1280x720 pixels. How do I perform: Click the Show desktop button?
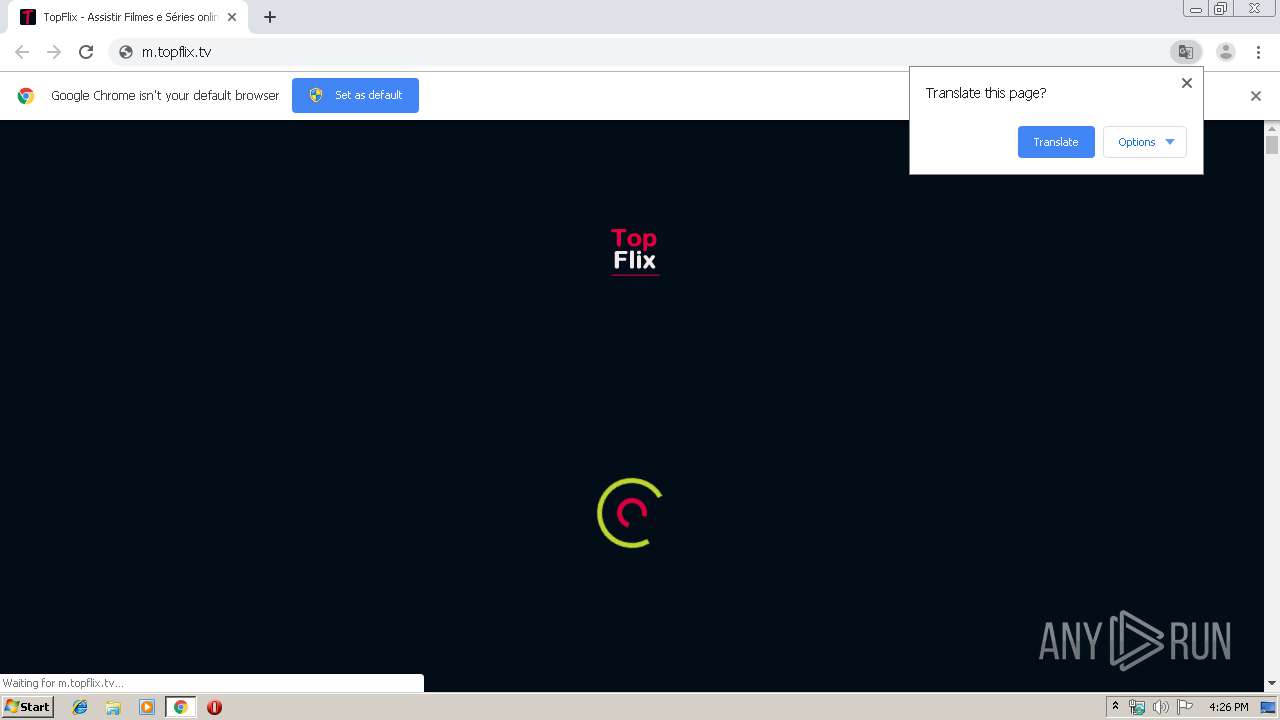coord(1268,707)
